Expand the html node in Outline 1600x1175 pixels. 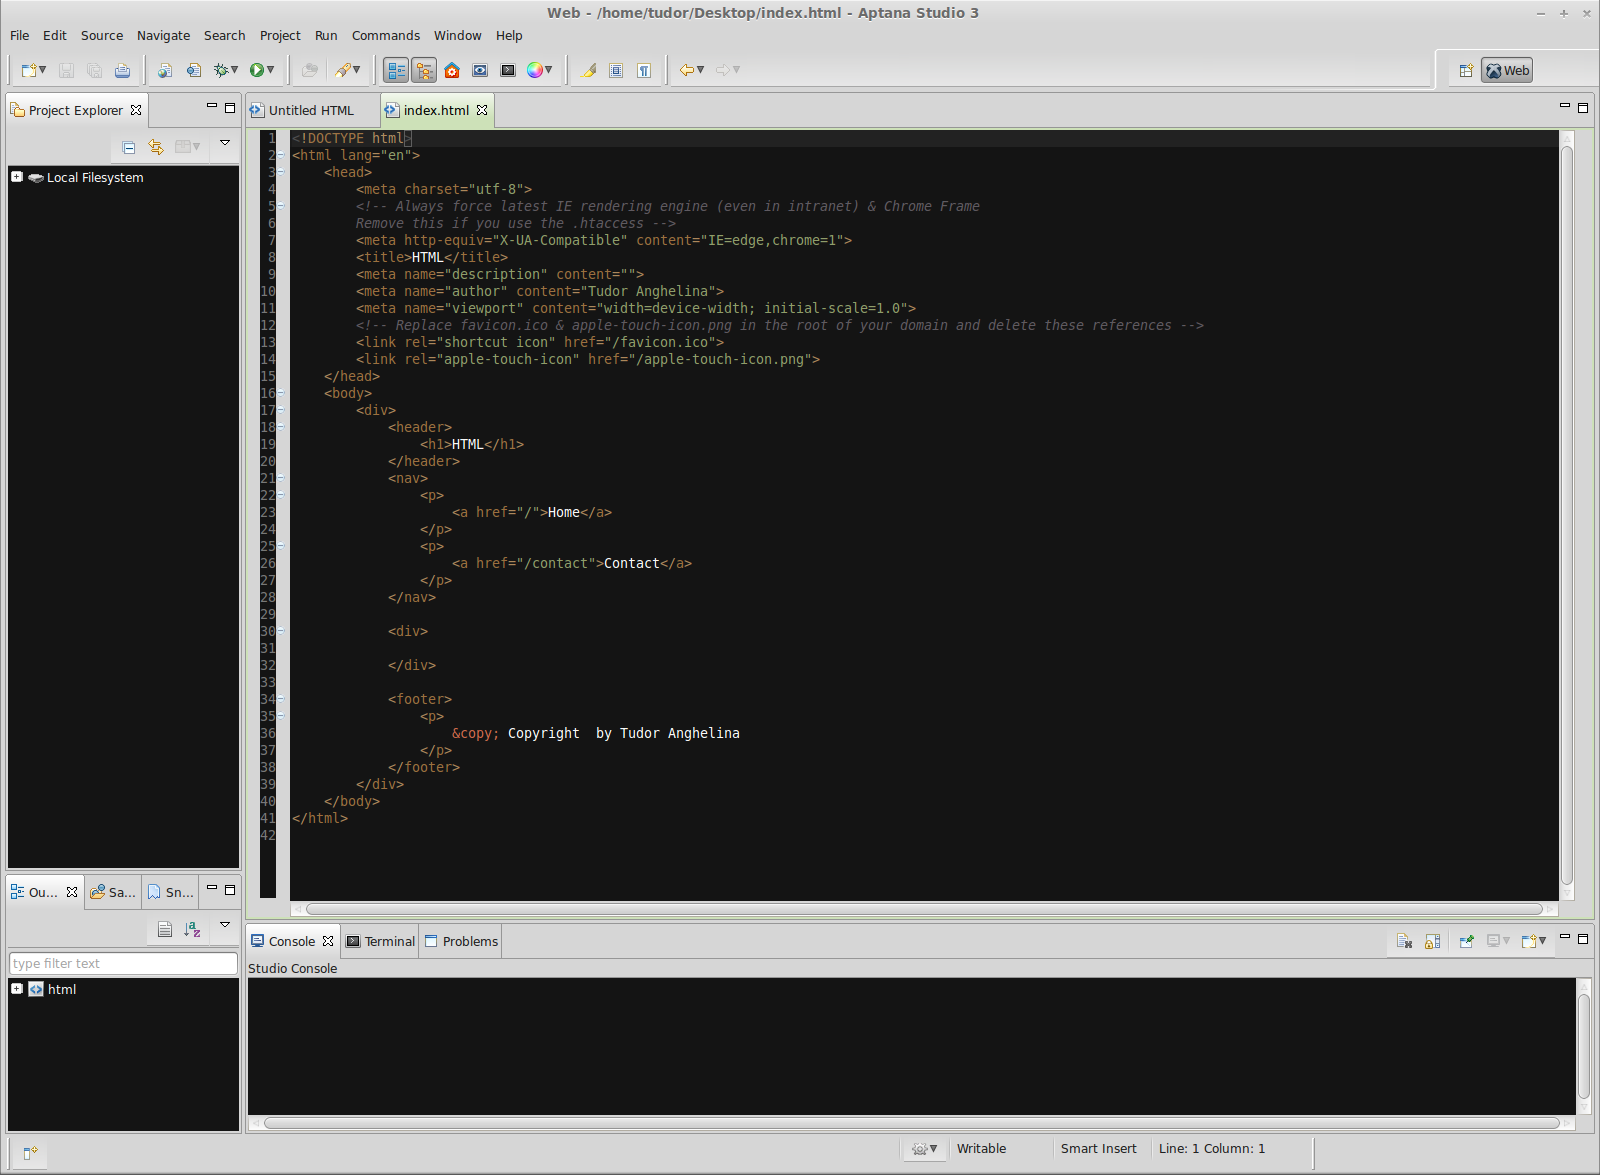point(17,989)
